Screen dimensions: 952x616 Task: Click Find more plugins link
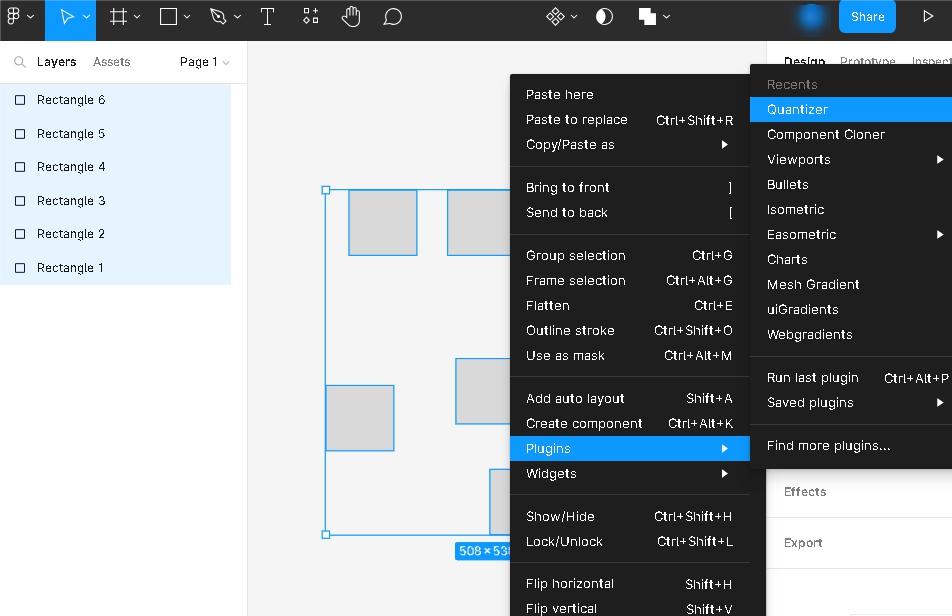tap(828, 446)
